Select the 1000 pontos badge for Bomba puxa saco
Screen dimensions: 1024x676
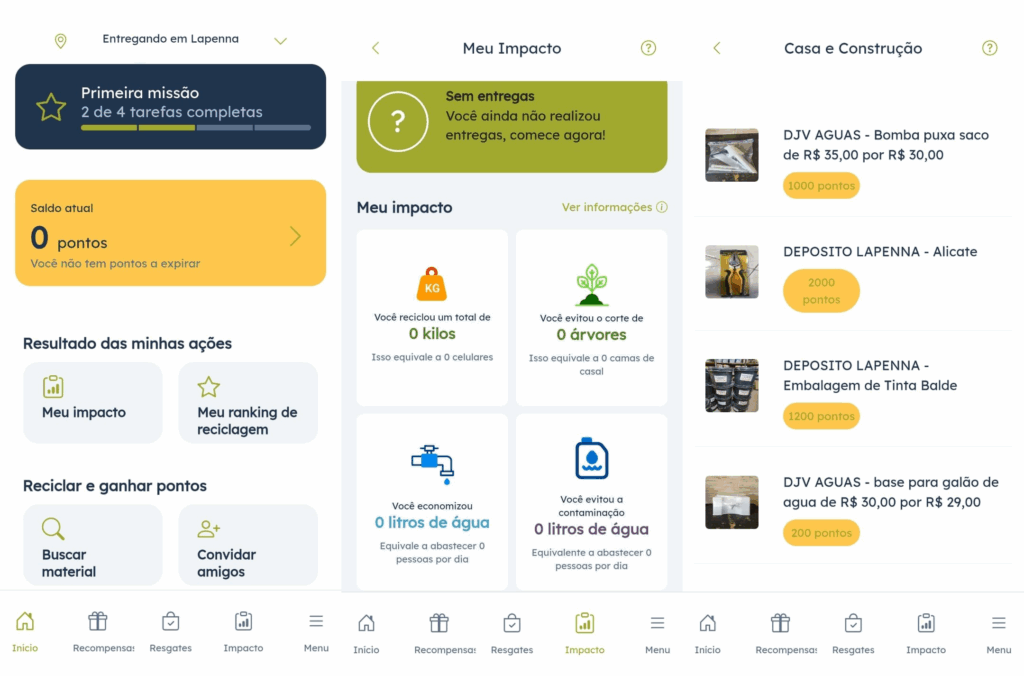[821, 186]
